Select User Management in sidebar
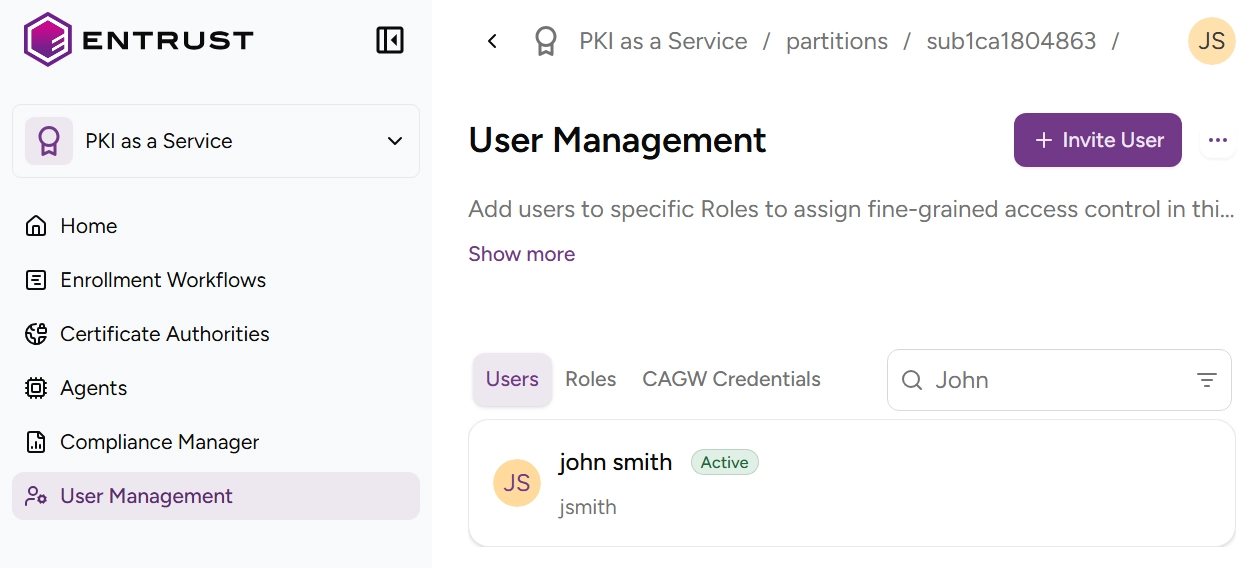The image size is (1258, 568). 216,496
